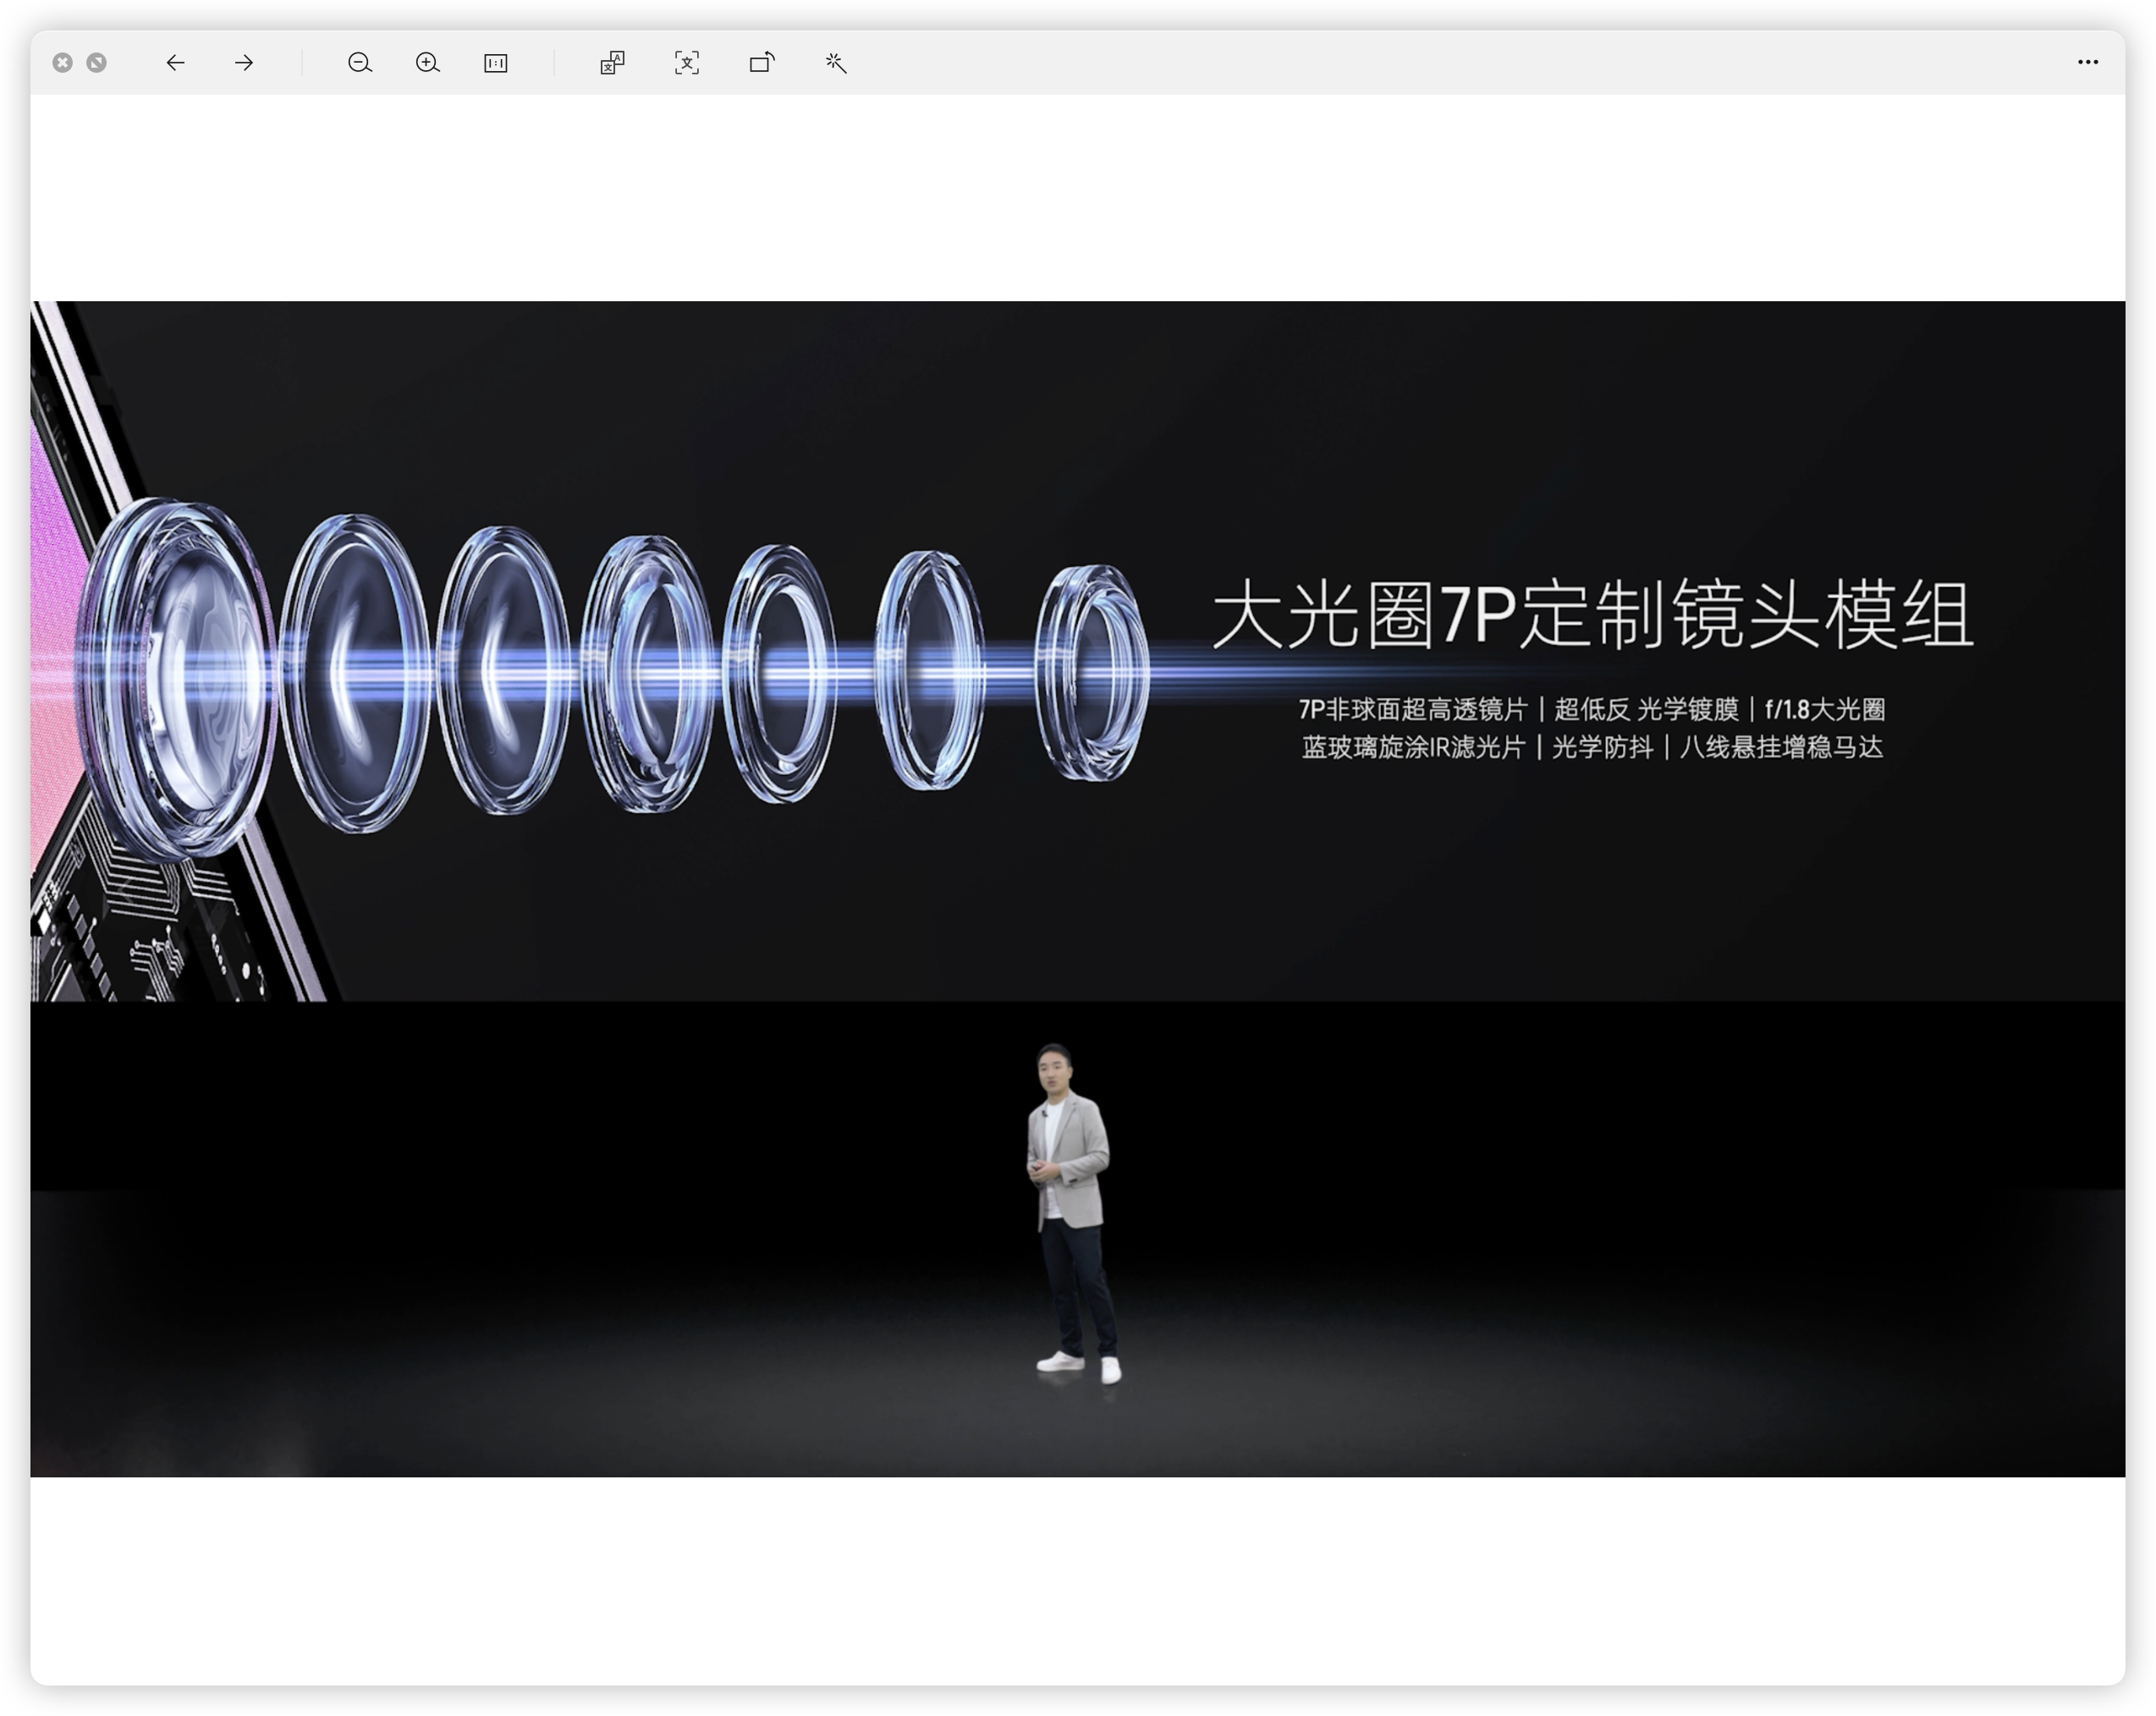
Task: Open the magic wand enhance tool
Action: coord(836,63)
